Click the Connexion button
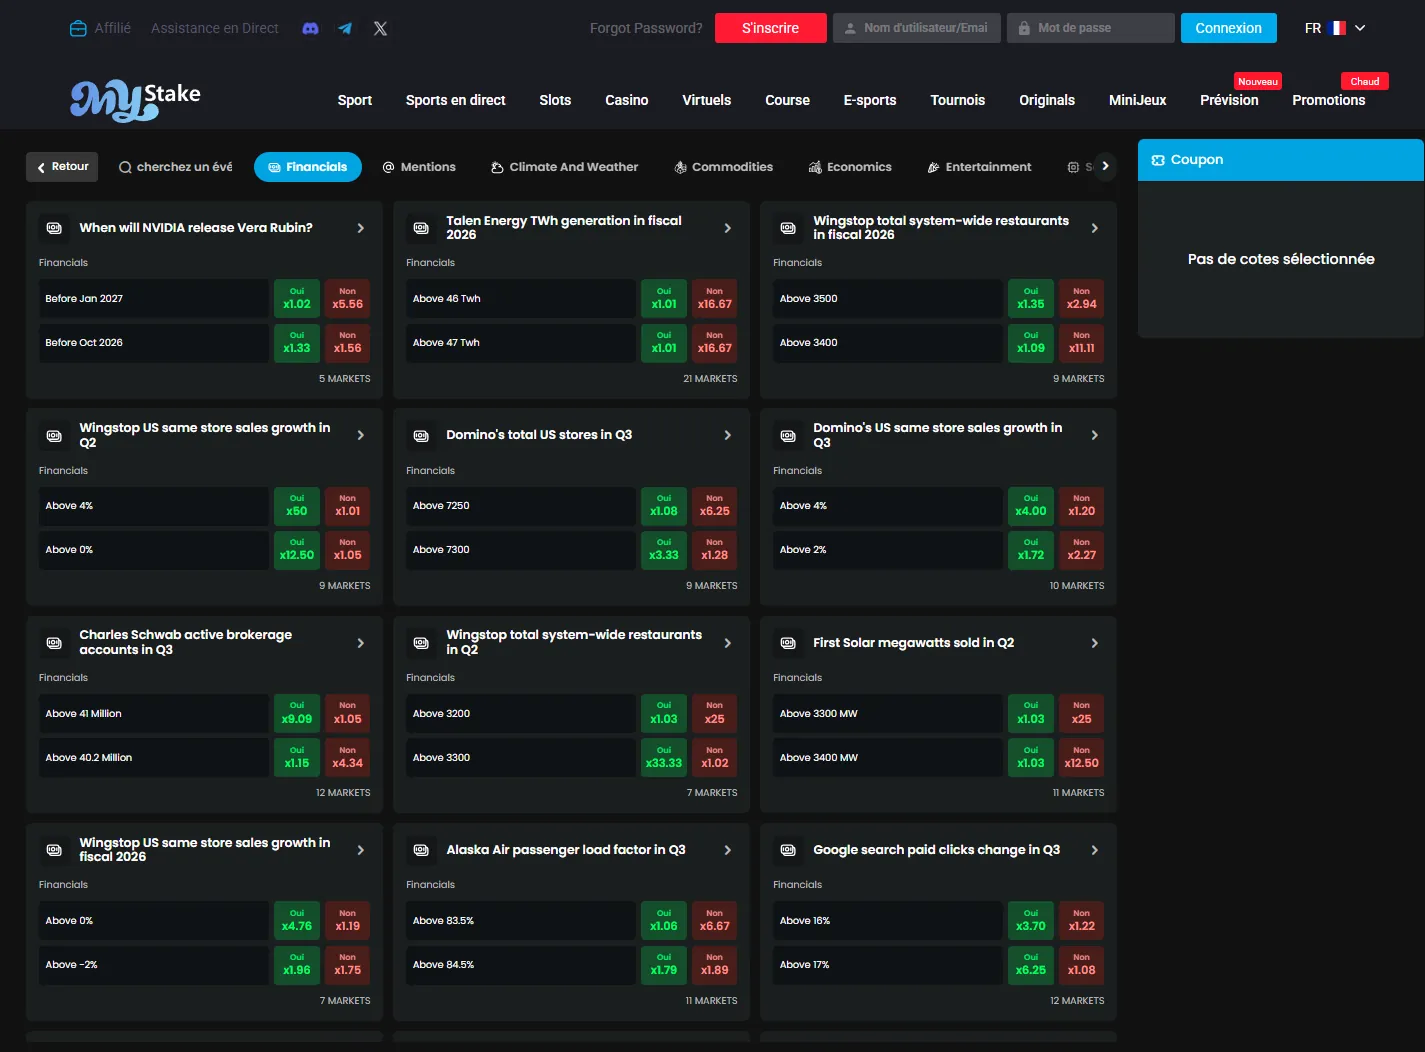The width and height of the screenshot is (1425, 1052). [1229, 28]
